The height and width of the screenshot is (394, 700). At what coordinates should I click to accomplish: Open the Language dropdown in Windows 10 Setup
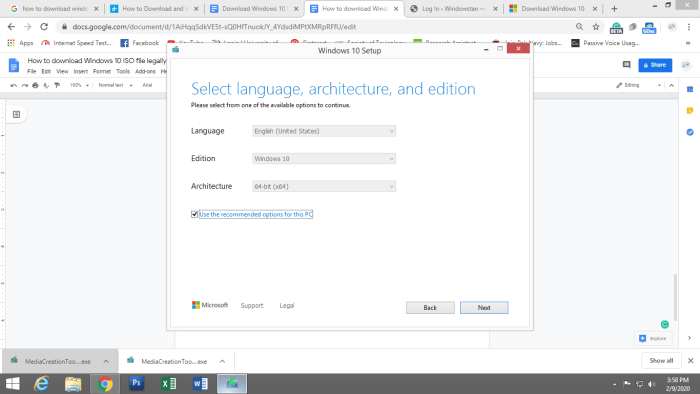point(324,131)
